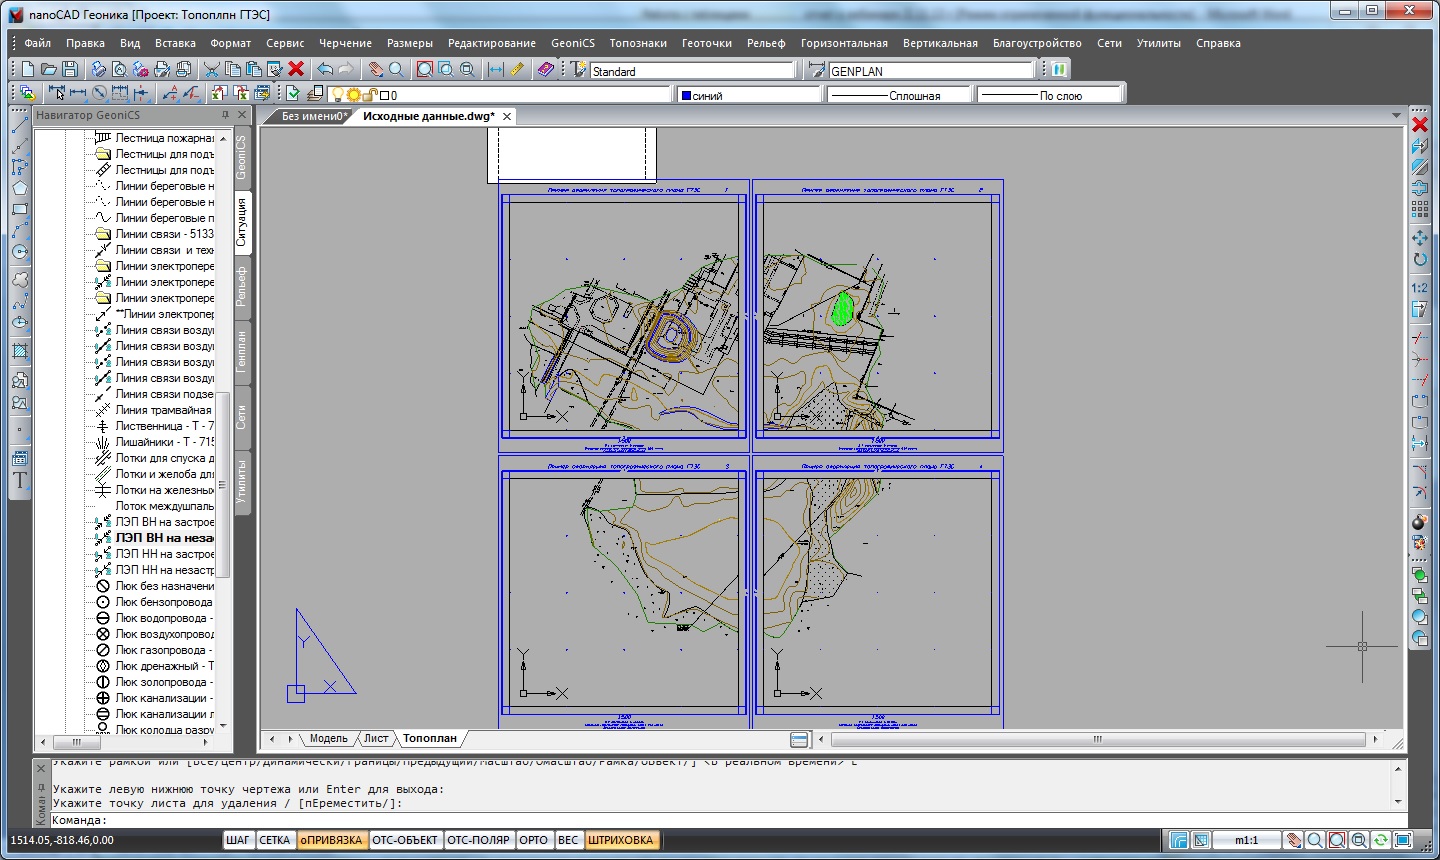Open the Файл menu
This screenshot has width=1440, height=860.
pyautogui.click(x=38, y=43)
